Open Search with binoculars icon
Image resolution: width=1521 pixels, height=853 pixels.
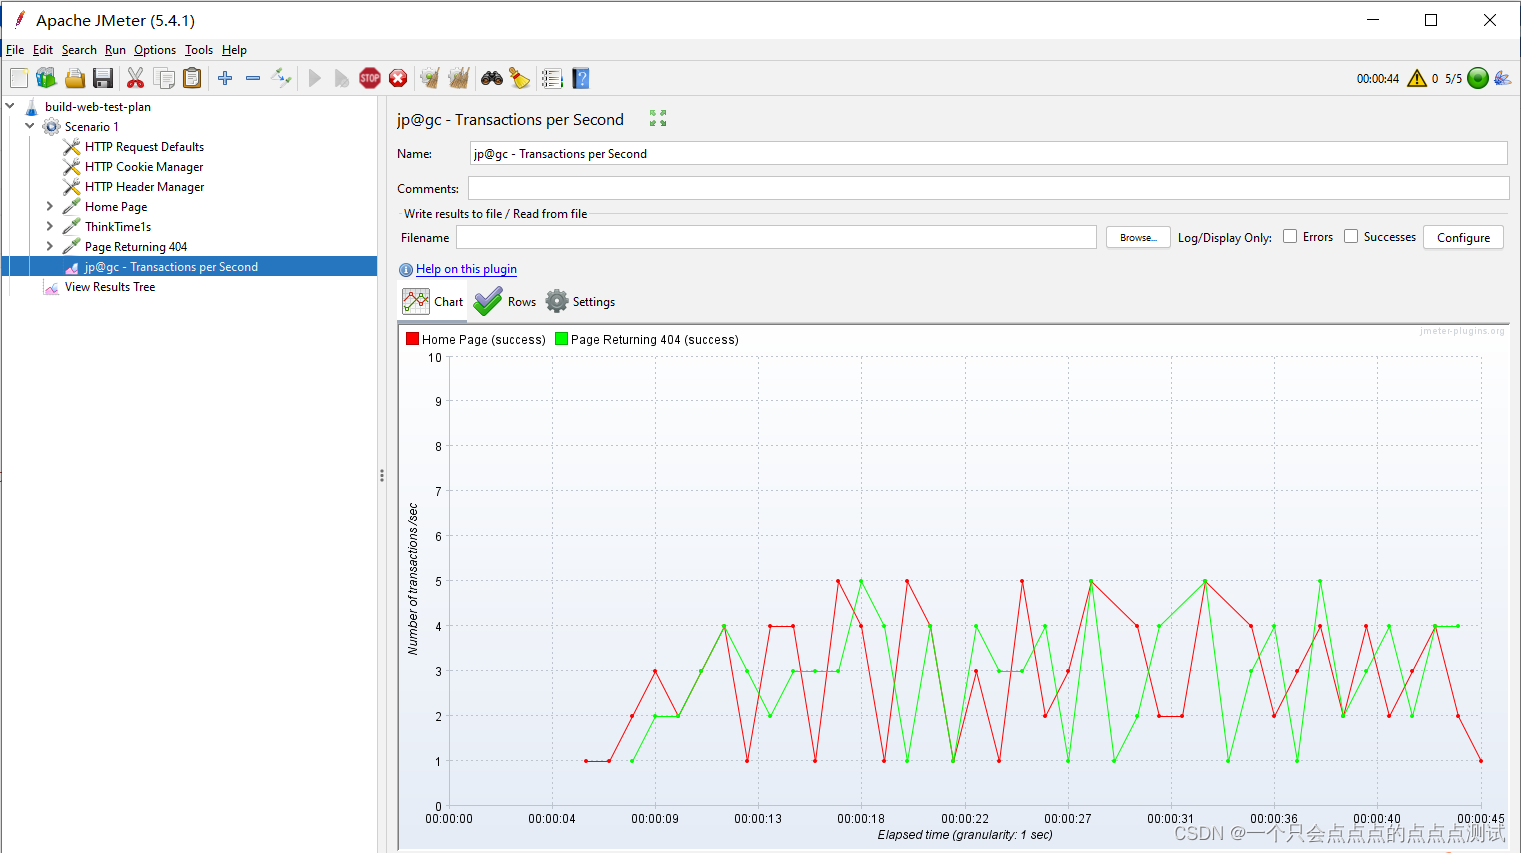tap(491, 78)
